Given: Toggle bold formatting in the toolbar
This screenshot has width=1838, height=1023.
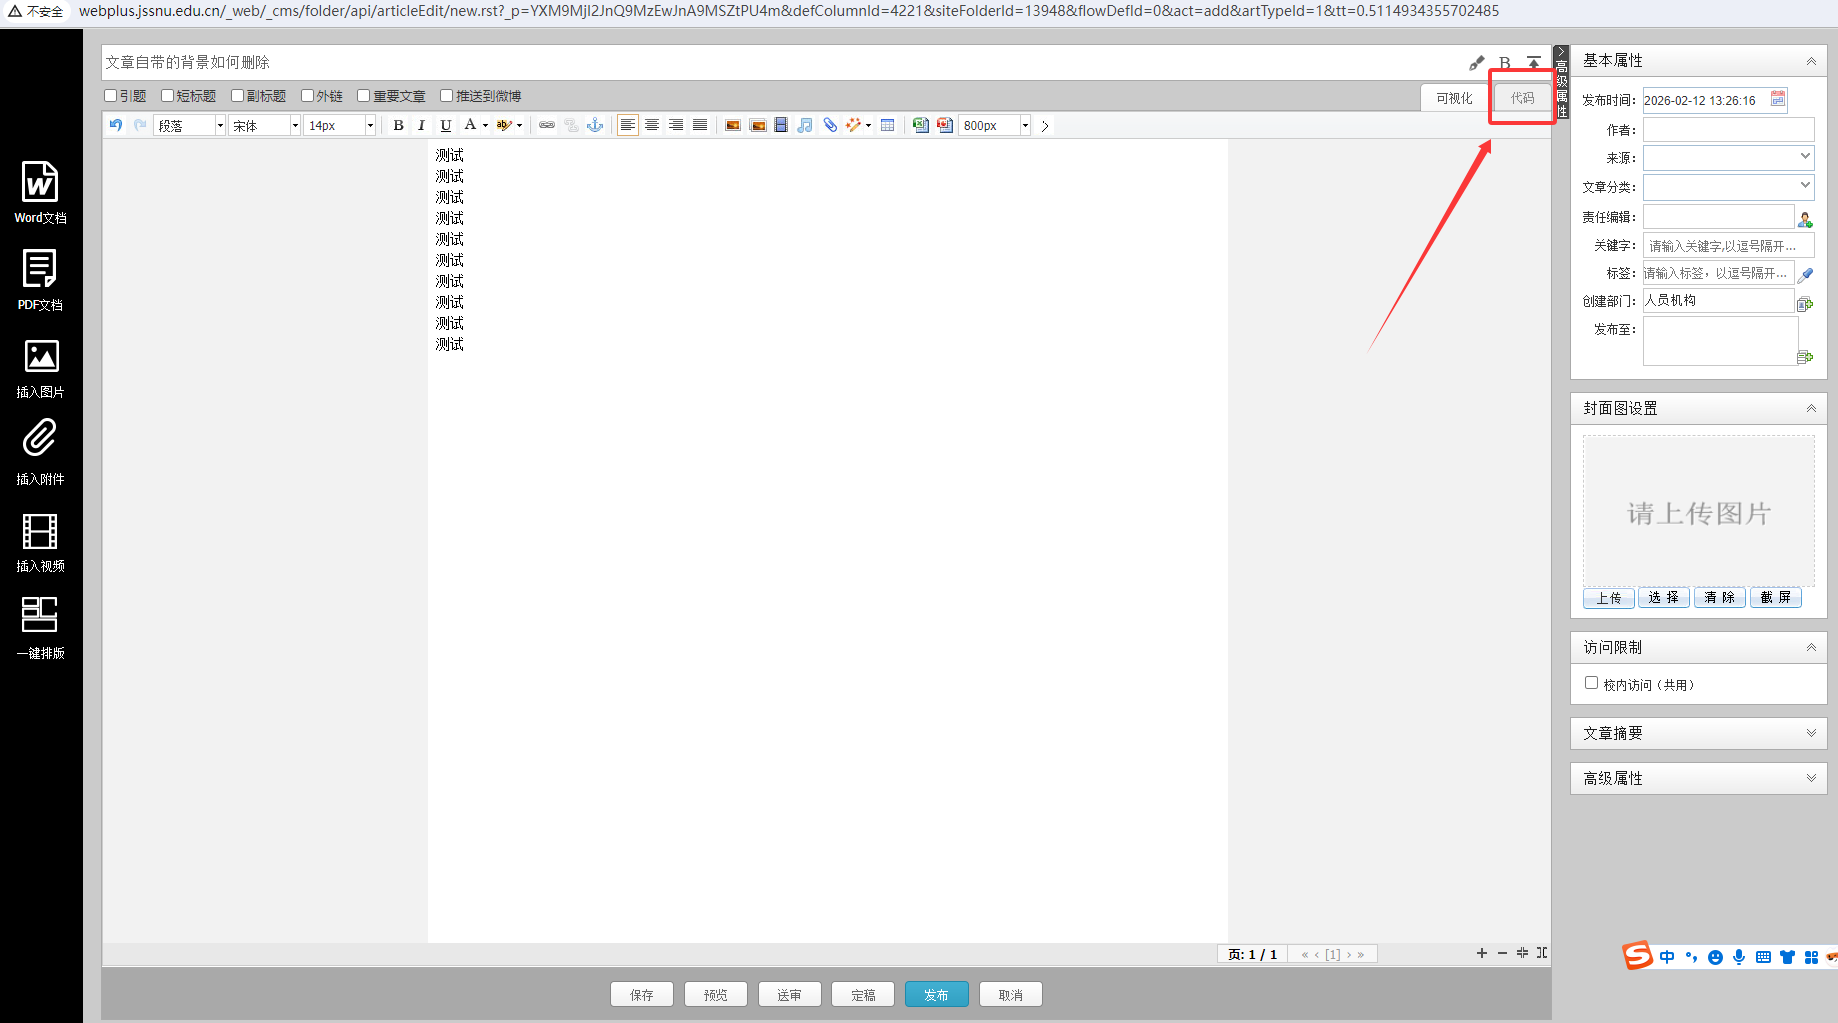Looking at the screenshot, I should (x=398, y=125).
